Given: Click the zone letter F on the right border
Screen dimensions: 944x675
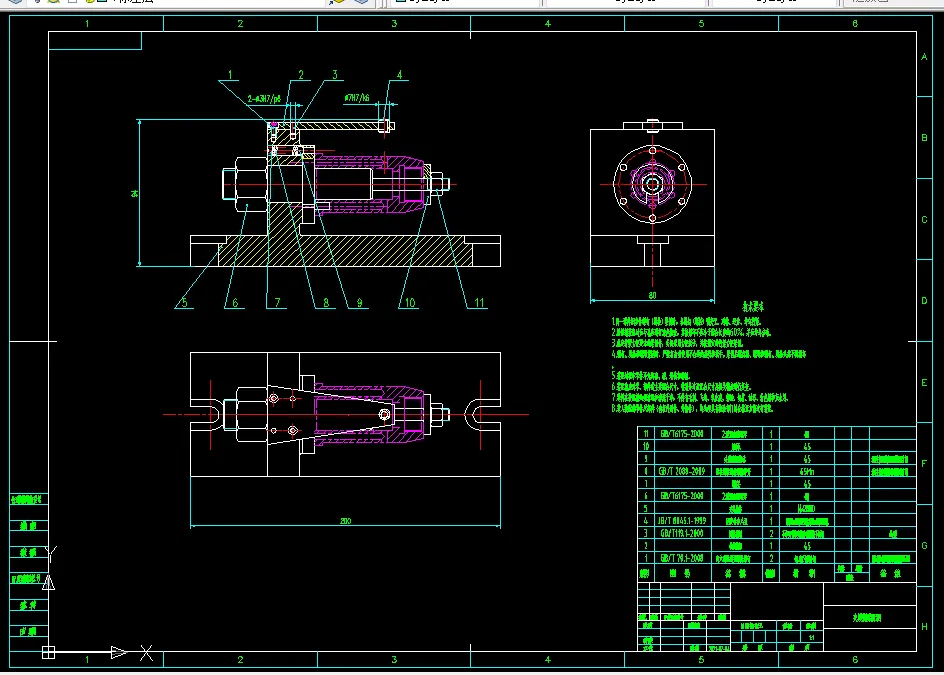Looking at the screenshot, I should point(924,464).
